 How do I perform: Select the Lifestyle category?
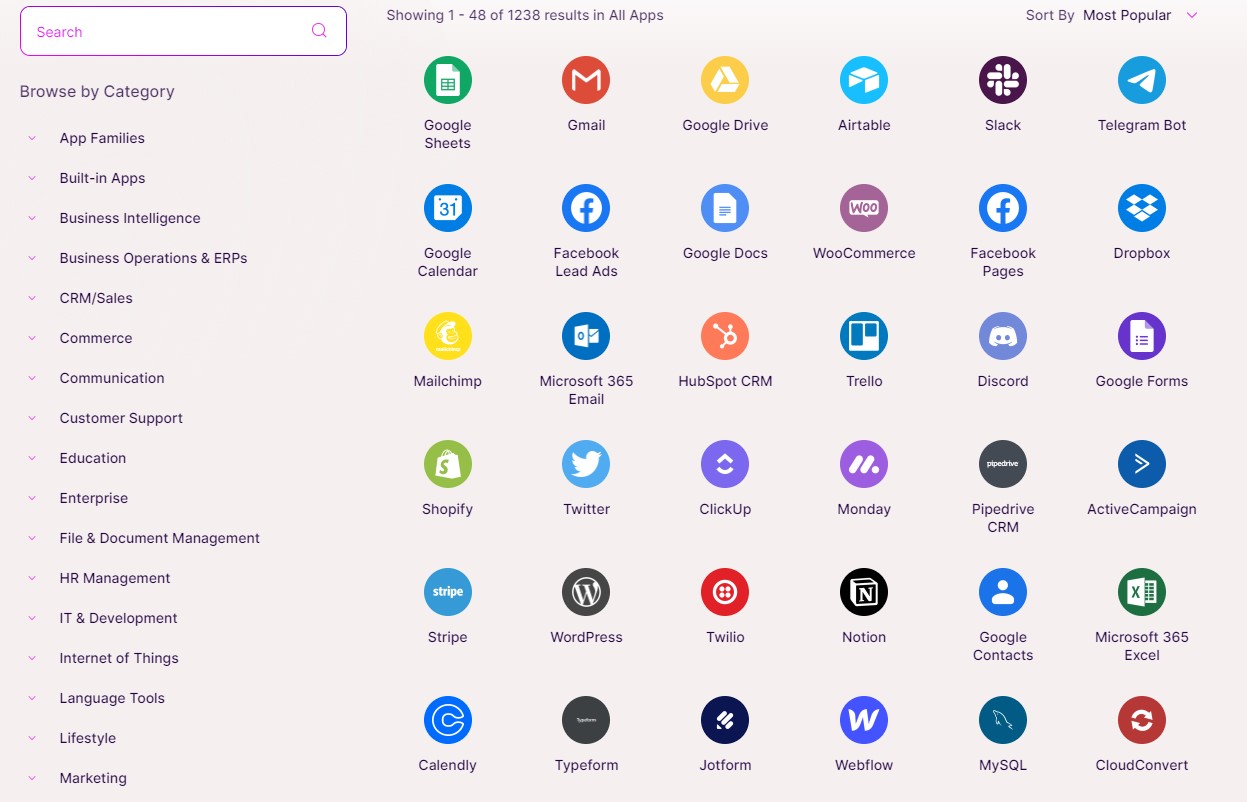tap(88, 738)
